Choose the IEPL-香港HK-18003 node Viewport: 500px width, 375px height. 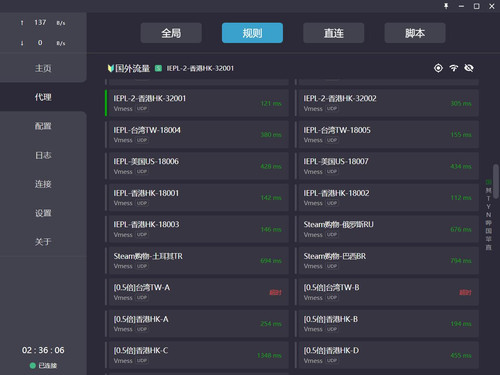pyautogui.click(x=197, y=229)
